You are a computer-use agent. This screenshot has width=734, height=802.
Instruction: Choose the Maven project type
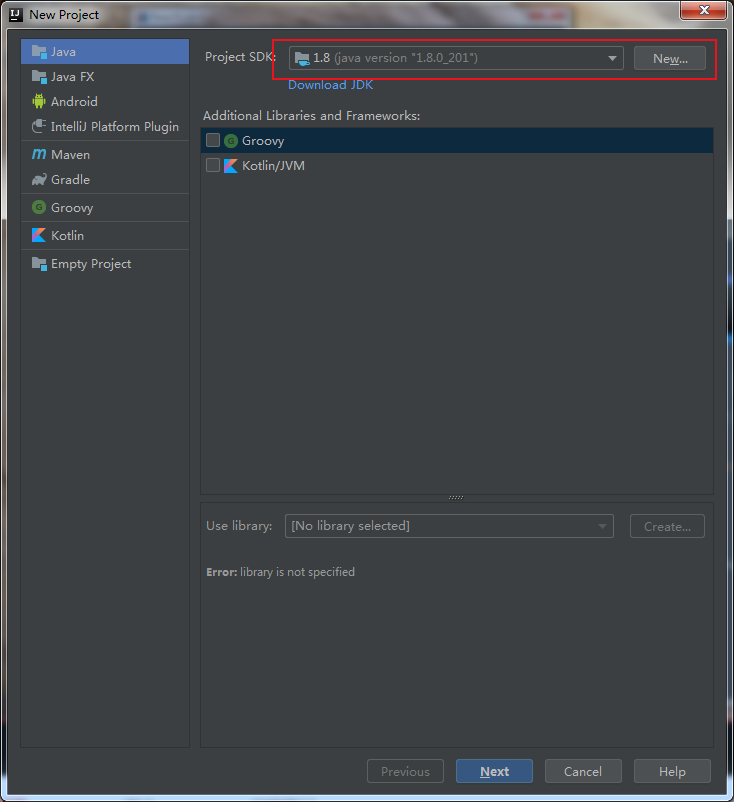pyautogui.click(x=105, y=154)
